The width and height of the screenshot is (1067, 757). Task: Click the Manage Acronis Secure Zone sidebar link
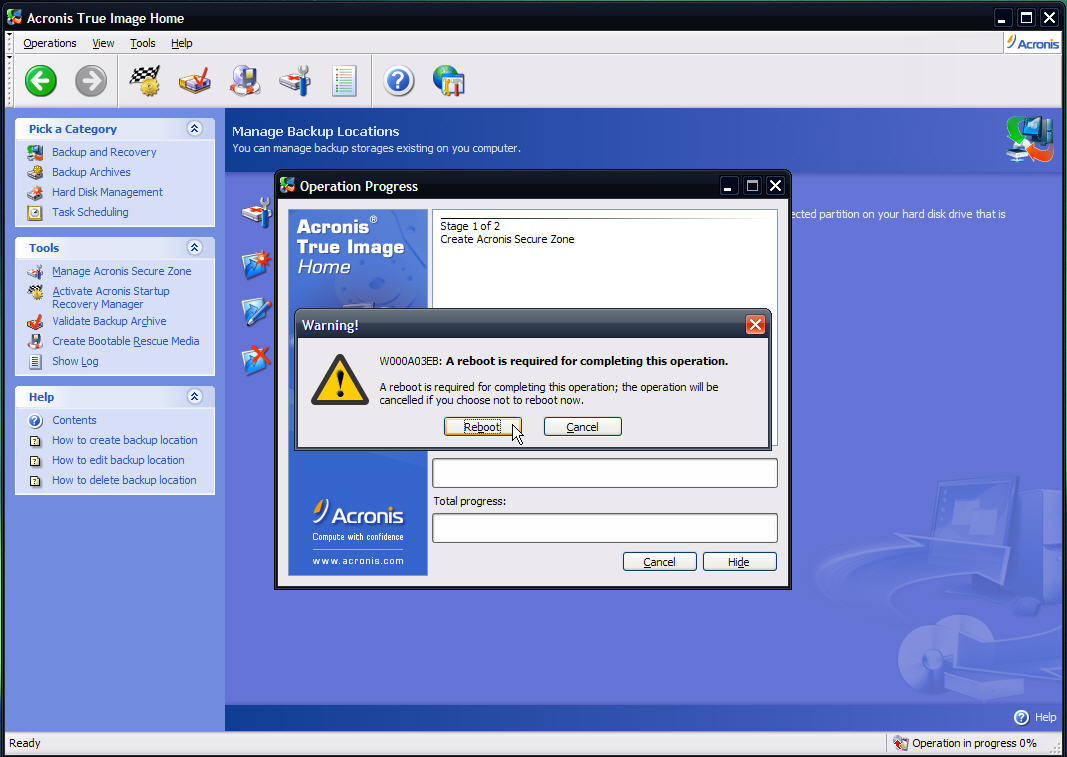(122, 271)
